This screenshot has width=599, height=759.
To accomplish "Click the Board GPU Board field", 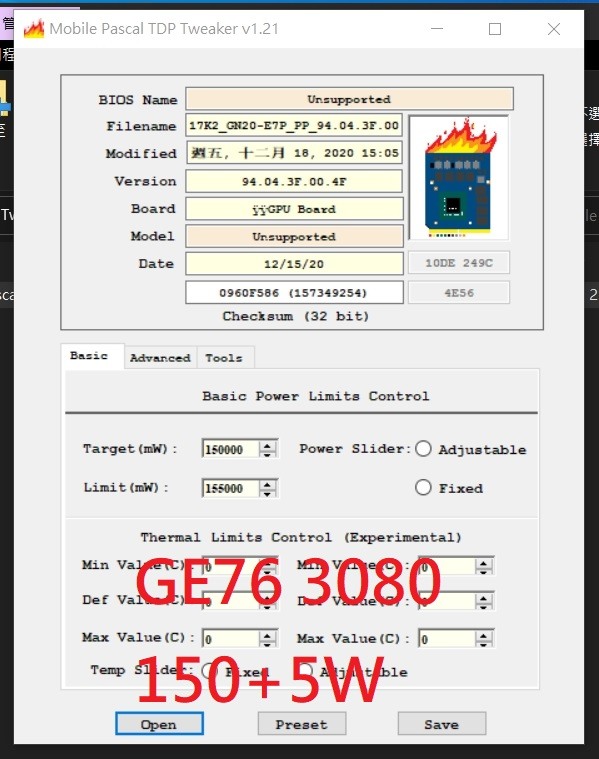I will tap(294, 209).
